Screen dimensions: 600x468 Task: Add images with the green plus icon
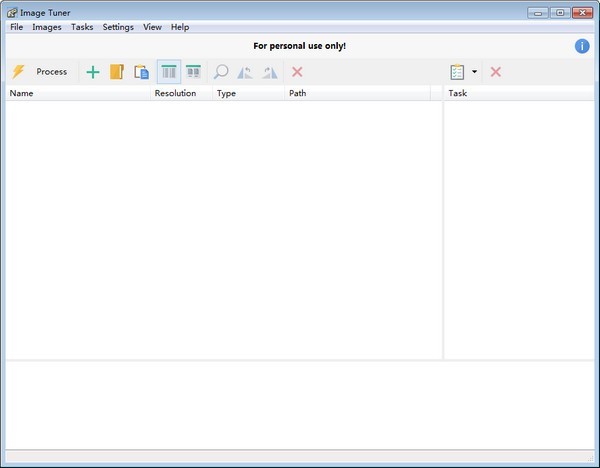[93, 72]
